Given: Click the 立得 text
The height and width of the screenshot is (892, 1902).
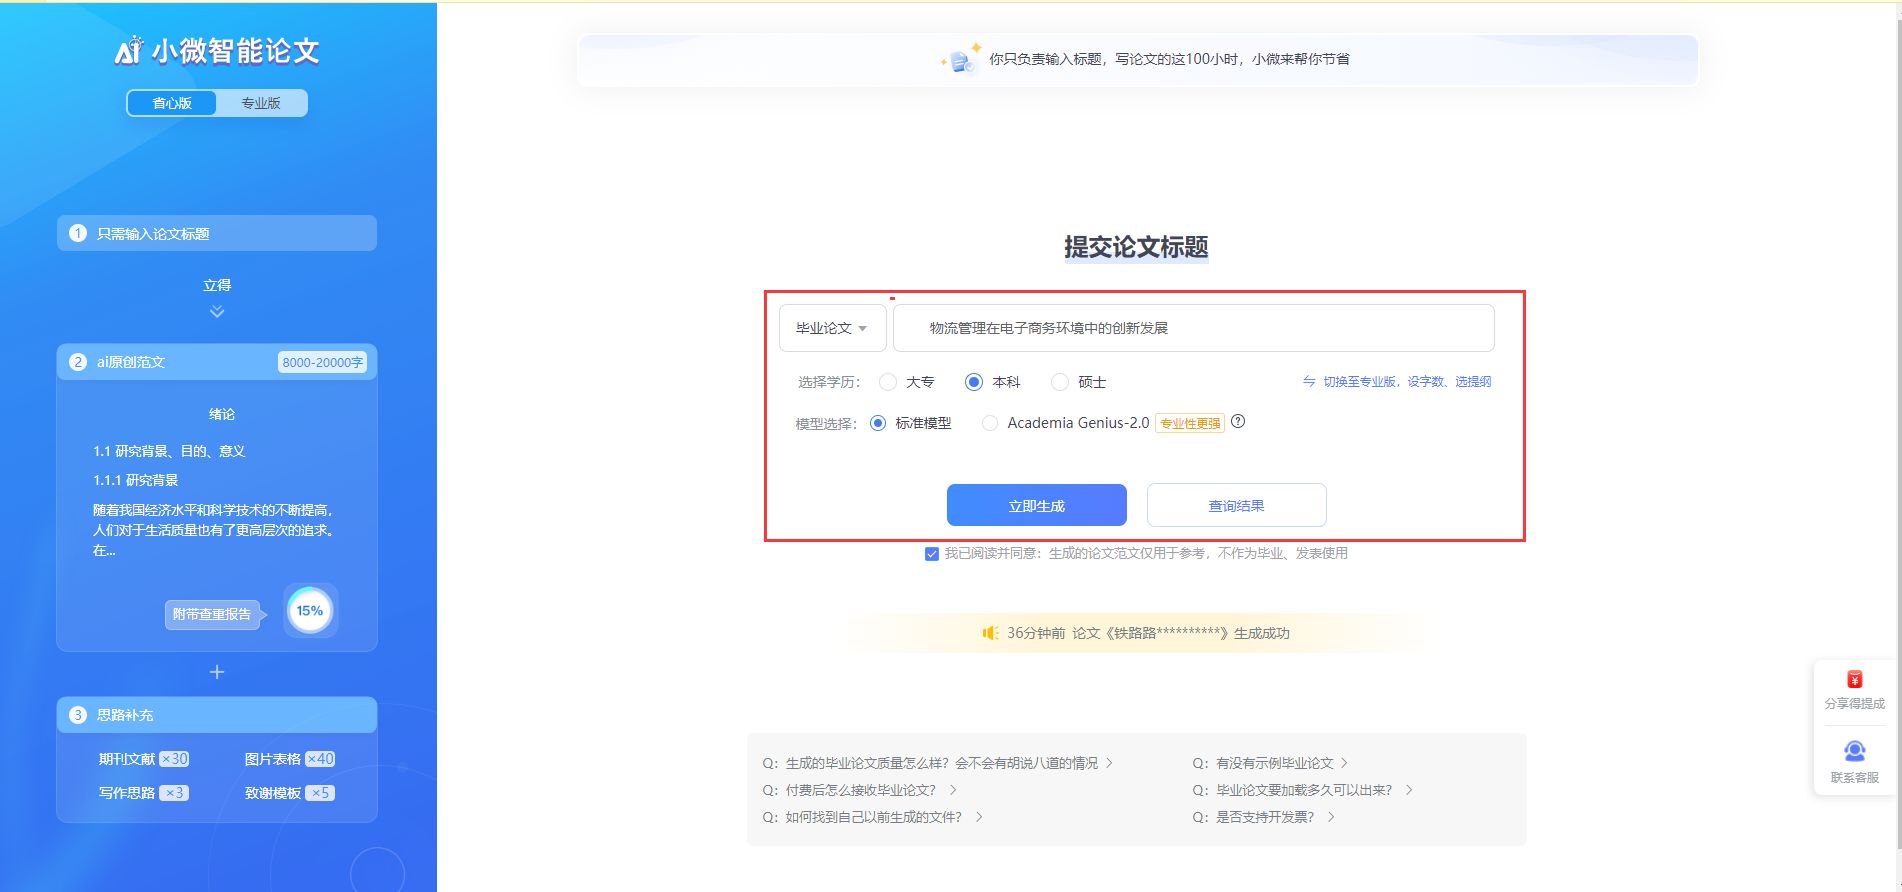Looking at the screenshot, I should pyautogui.click(x=217, y=285).
